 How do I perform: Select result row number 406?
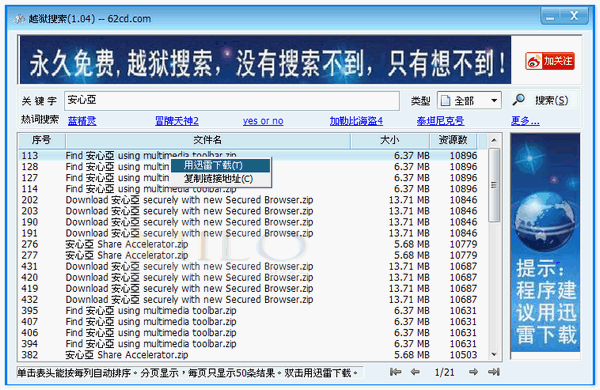(253, 333)
